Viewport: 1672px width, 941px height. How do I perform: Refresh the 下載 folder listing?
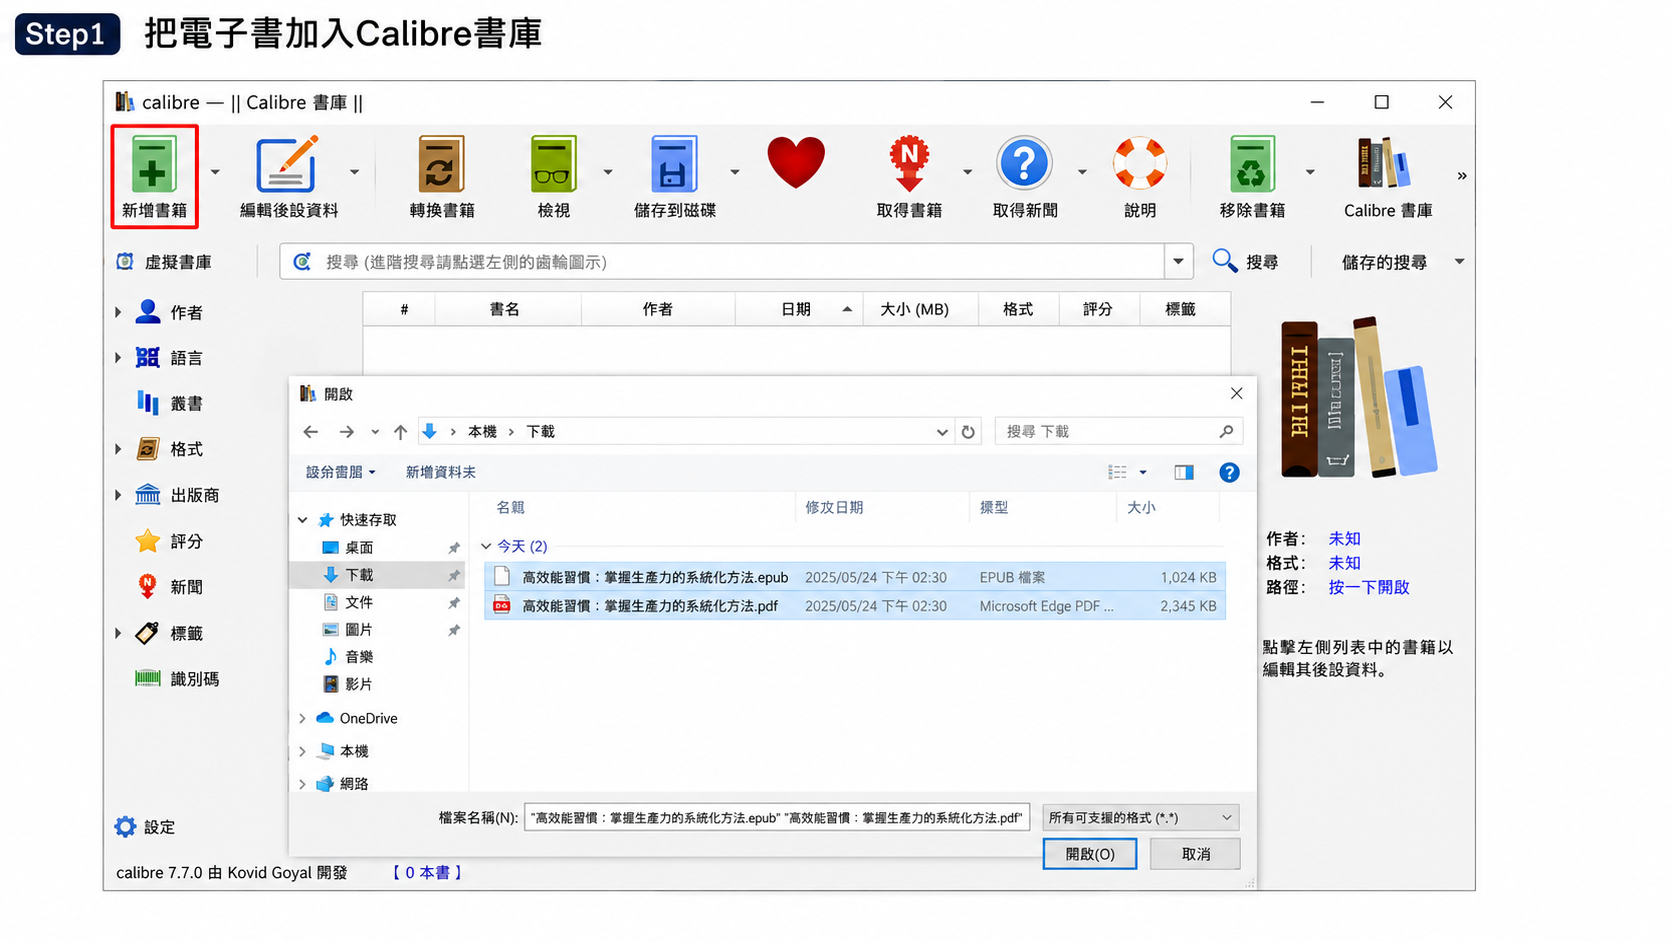click(968, 432)
